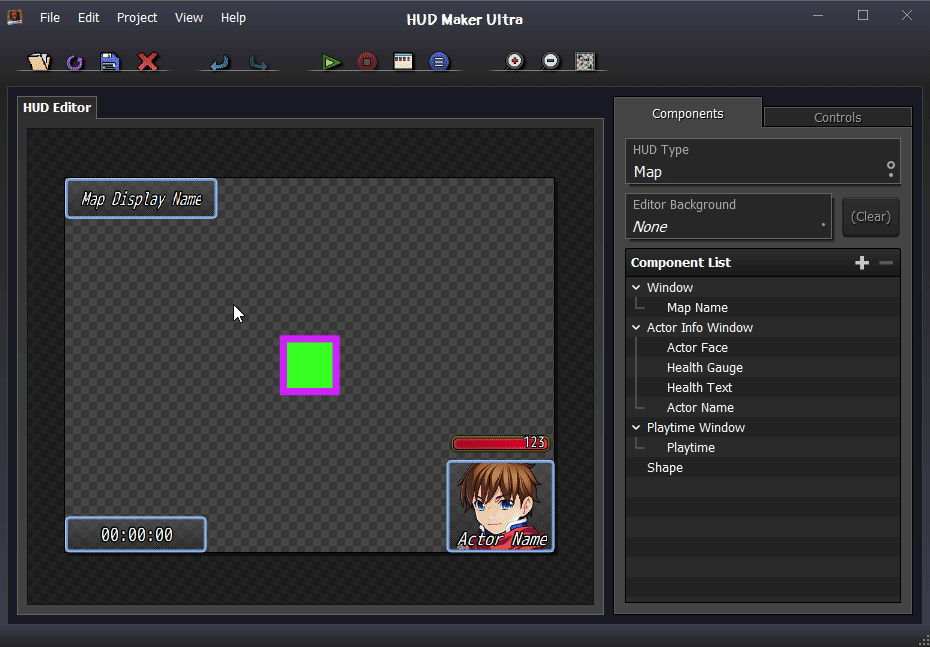Collapse the Playtime Window tree node
Screen dimensions: 930x647
(x=636, y=428)
